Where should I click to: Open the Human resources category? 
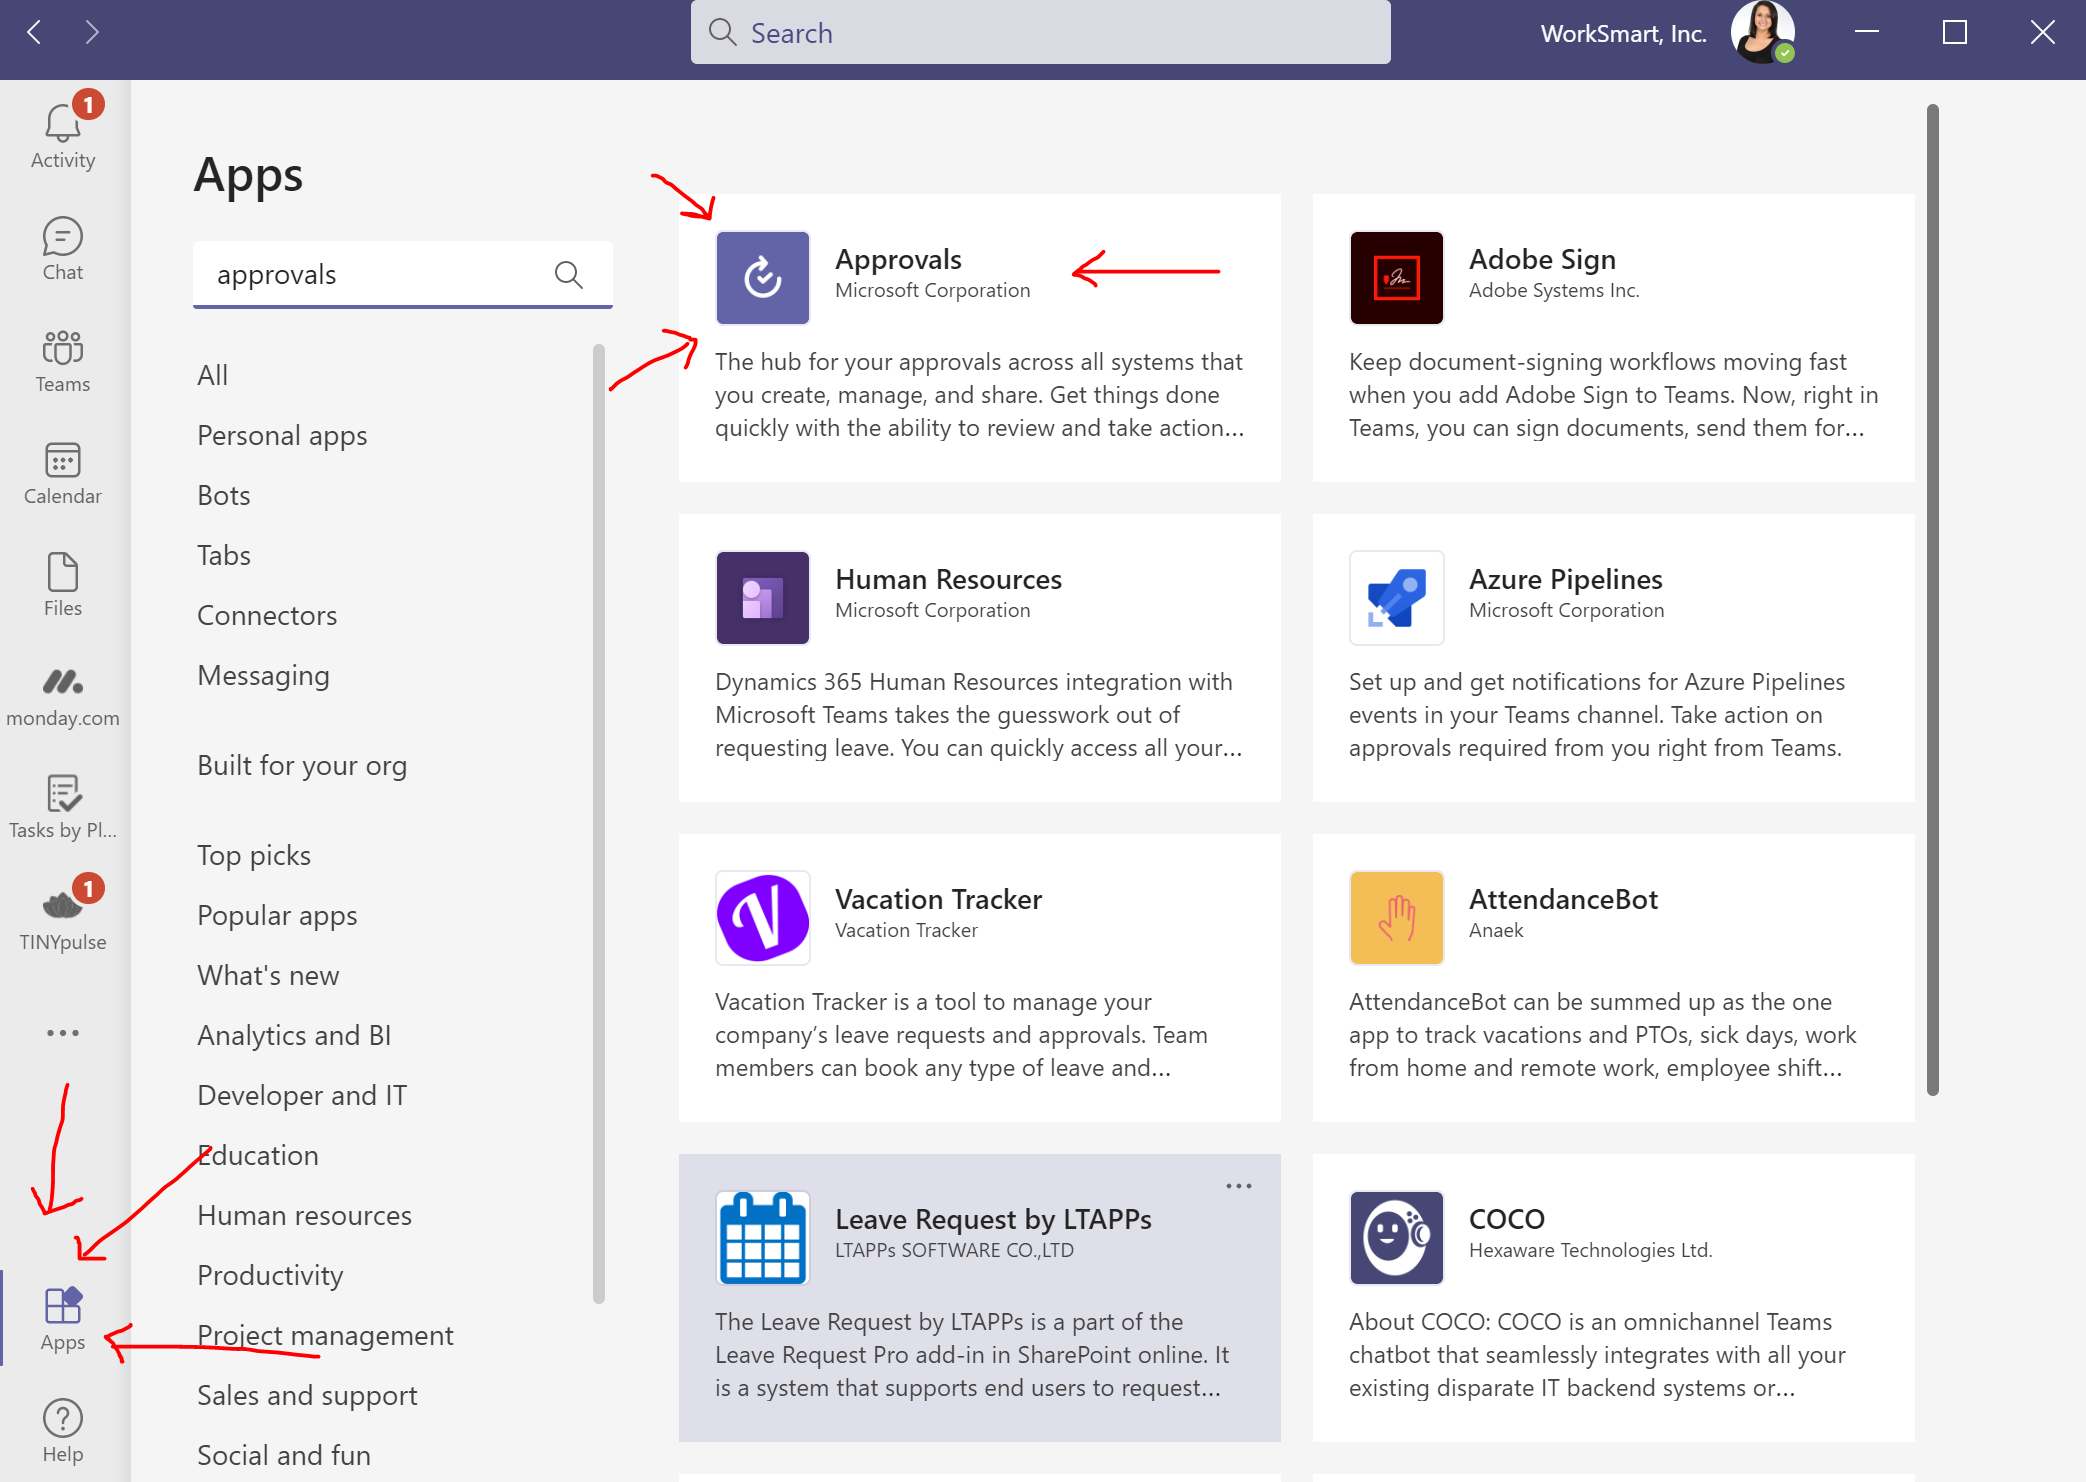point(304,1215)
